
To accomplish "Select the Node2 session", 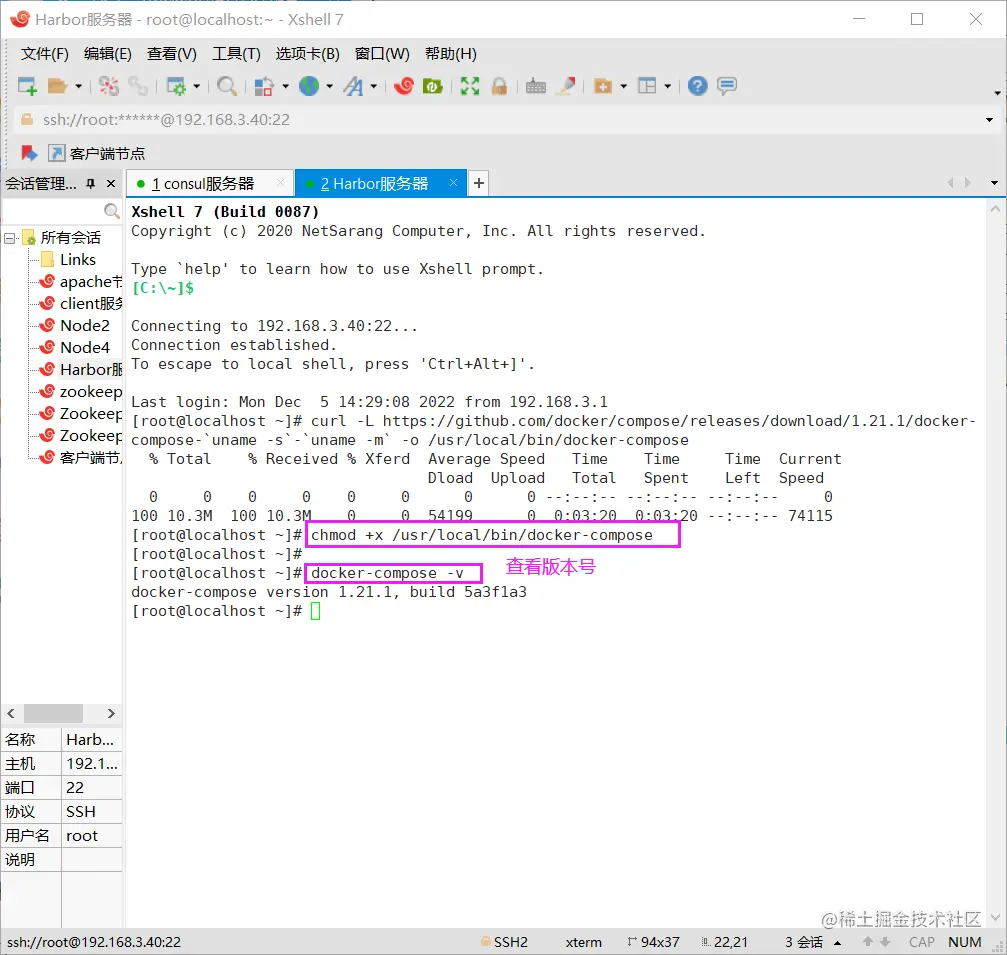I will point(85,326).
